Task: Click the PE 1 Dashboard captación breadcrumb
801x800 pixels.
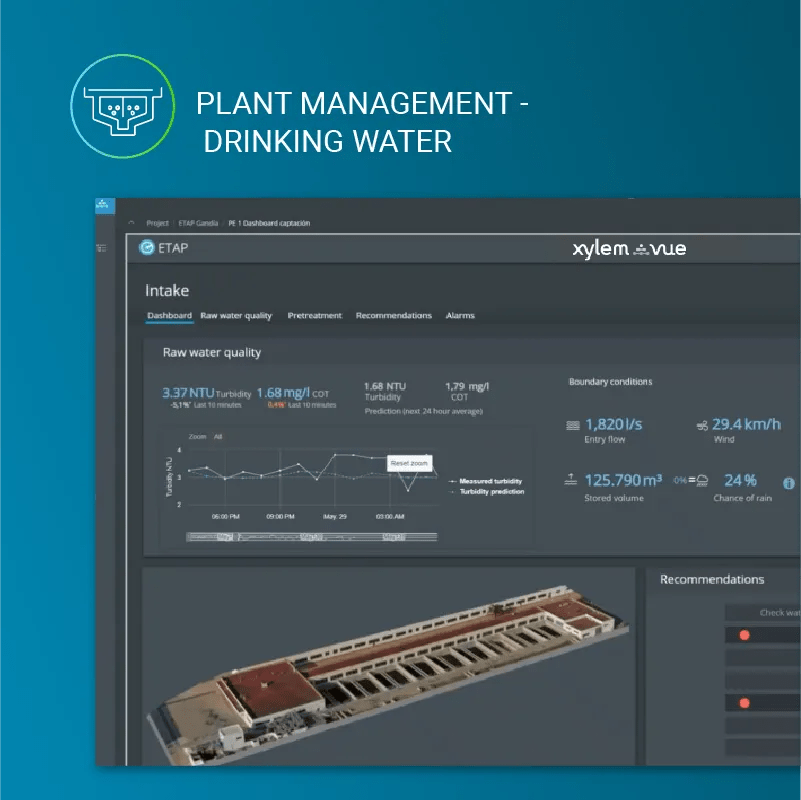Action: (269, 223)
